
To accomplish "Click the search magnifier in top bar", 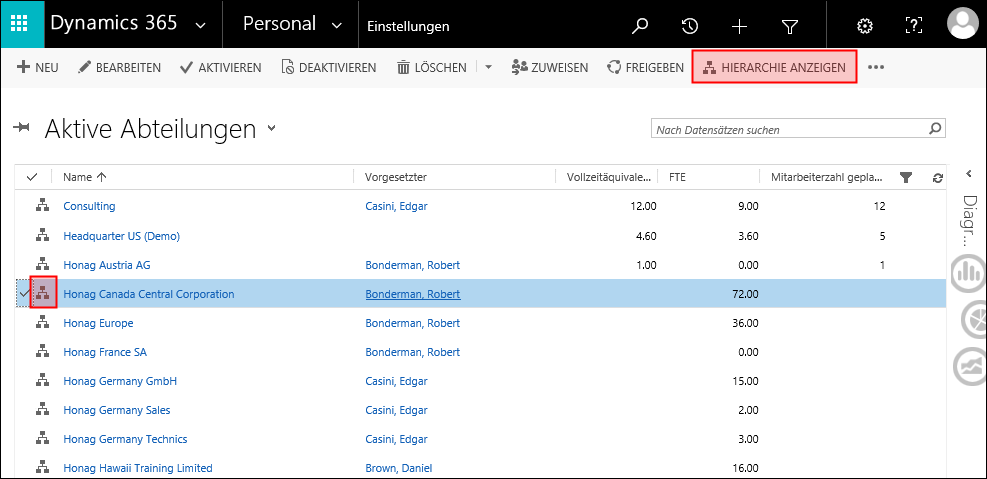I will tap(640, 26).
